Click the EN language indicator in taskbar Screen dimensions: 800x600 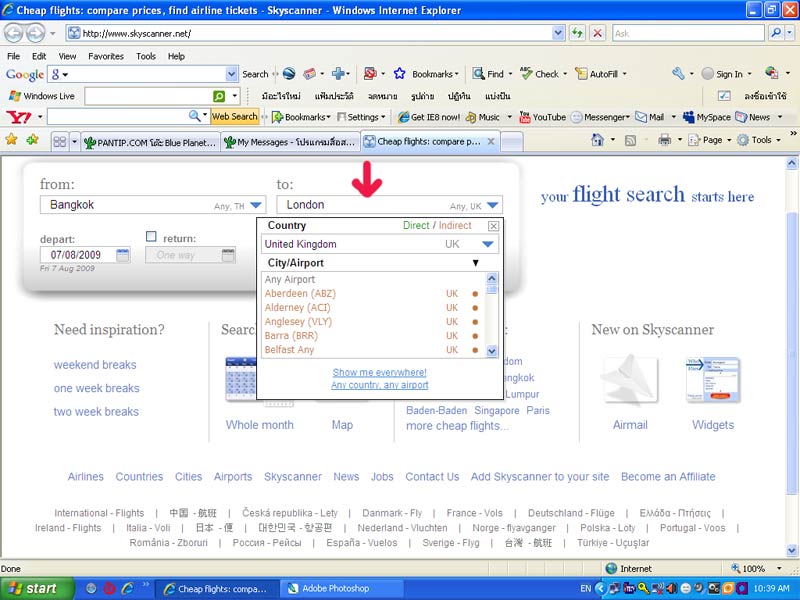click(586, 588)
